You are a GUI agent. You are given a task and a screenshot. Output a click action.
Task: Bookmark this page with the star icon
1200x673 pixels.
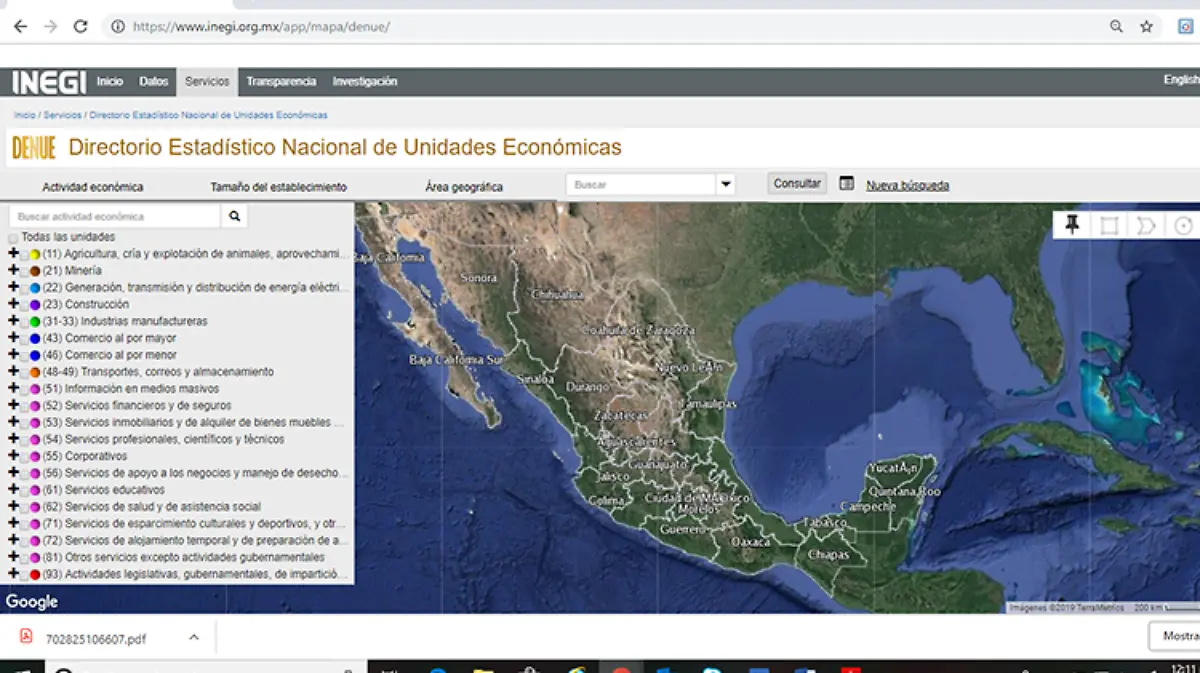pyautogui.click(x=1146, y=27)
